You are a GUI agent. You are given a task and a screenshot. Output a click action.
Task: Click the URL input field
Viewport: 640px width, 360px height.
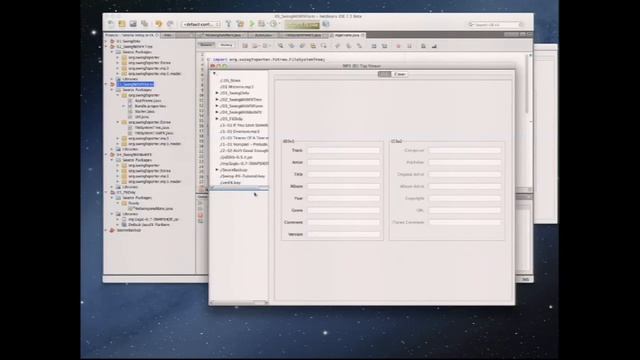[x=464, y=211]
